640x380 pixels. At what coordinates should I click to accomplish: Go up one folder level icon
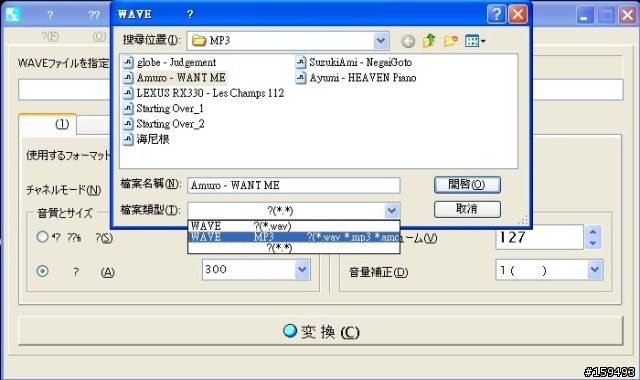[x=429, y=41]
